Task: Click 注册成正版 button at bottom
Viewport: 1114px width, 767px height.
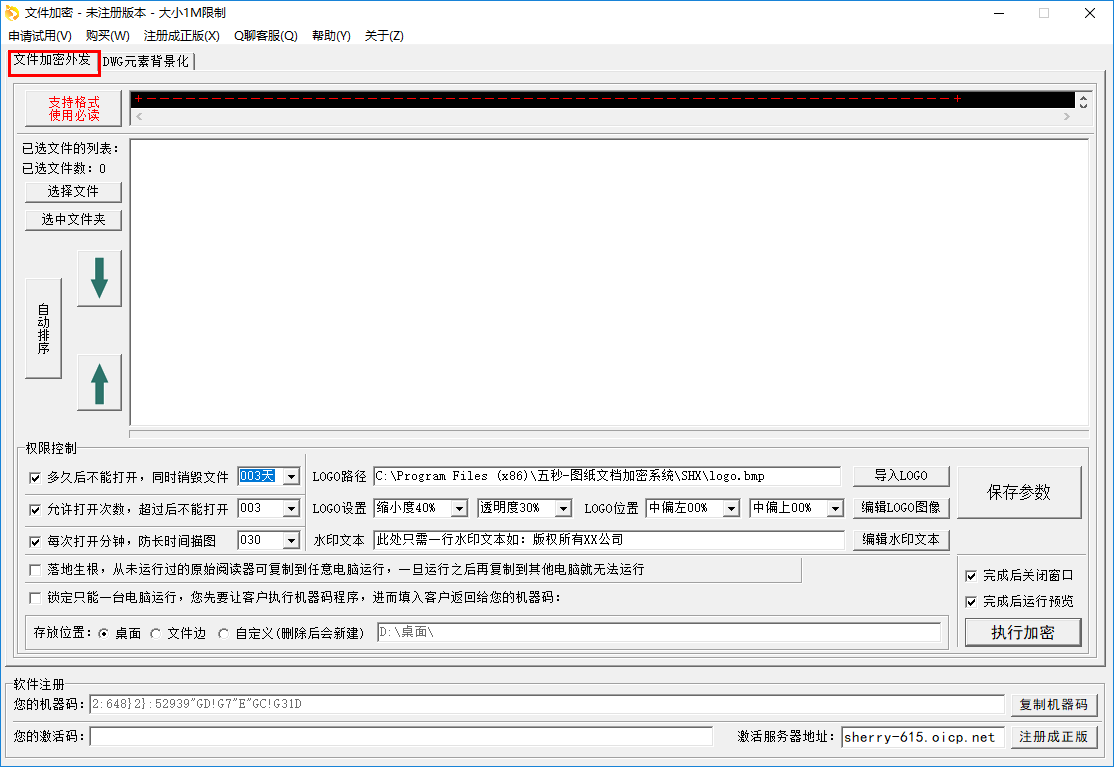Action: [1054, 737]
